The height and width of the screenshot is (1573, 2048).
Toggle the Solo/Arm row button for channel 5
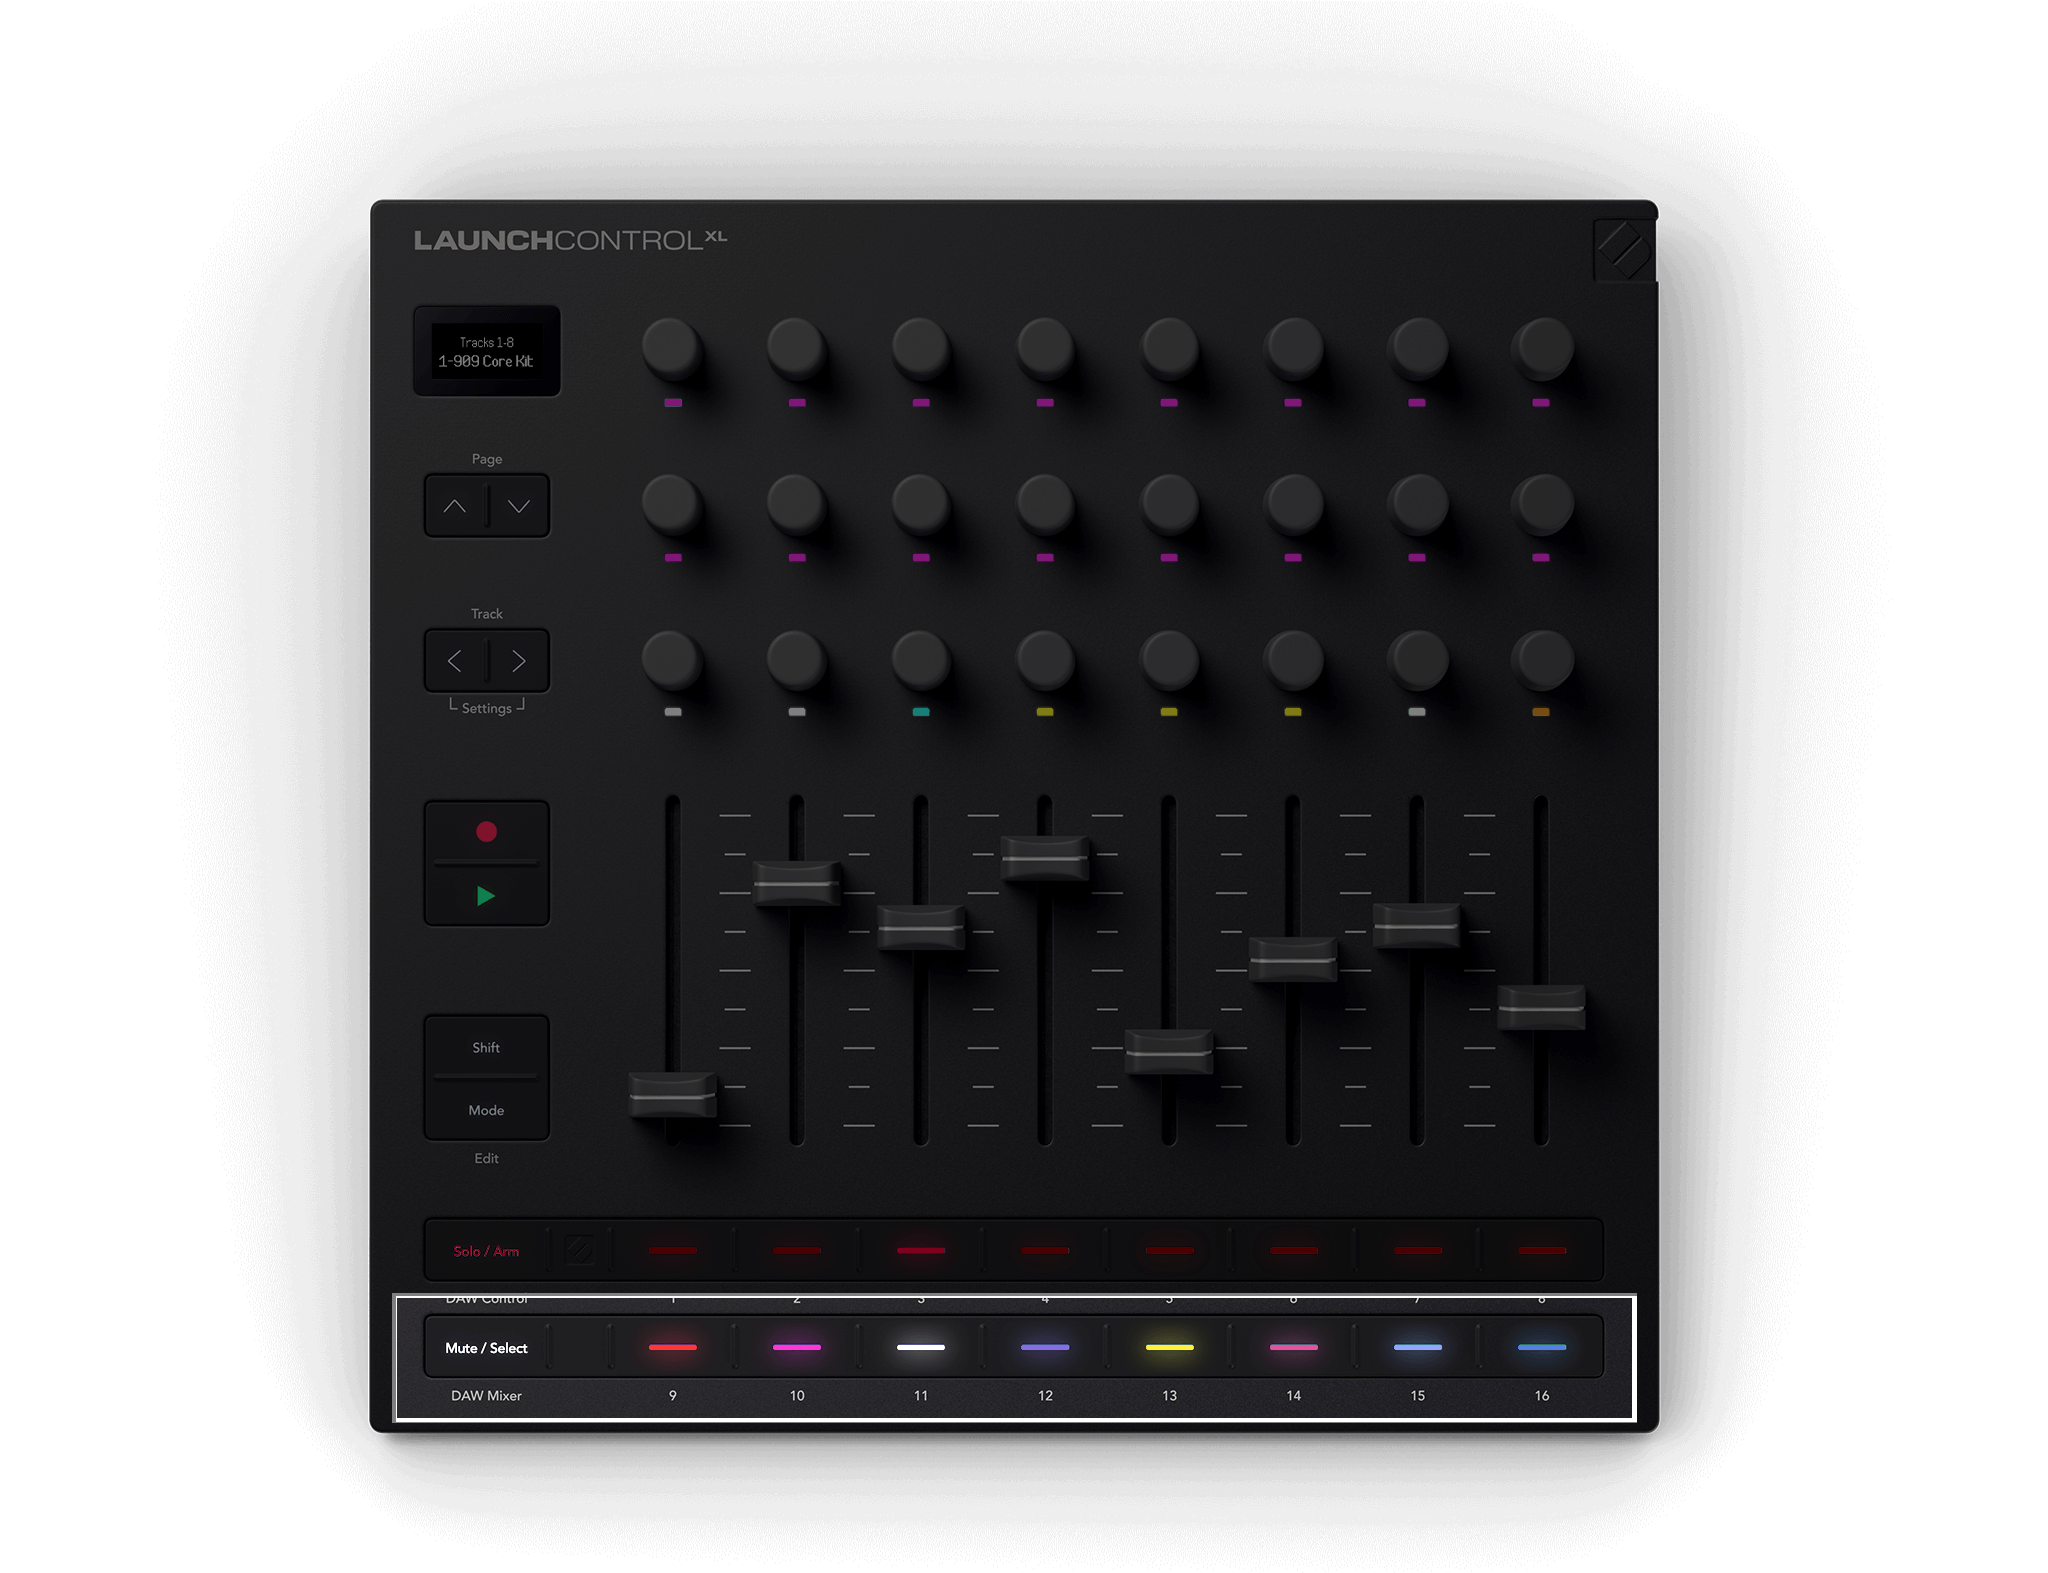1169,1250
